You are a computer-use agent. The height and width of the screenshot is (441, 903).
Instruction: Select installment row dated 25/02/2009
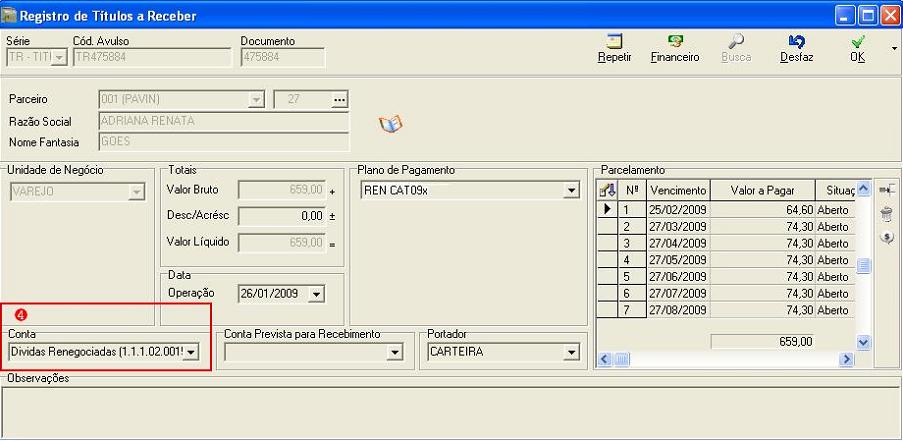[x=726, y=210]
